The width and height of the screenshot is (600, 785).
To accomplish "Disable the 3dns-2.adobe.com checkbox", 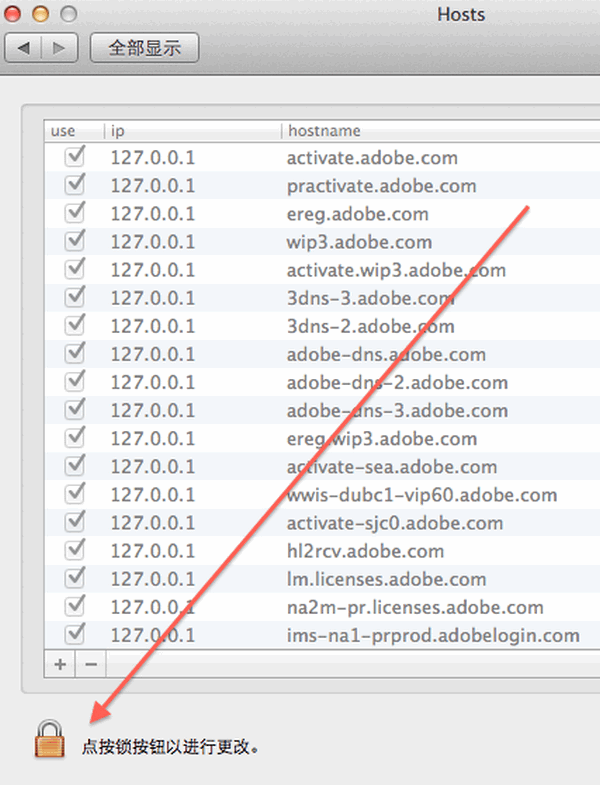I will (75, 325).
